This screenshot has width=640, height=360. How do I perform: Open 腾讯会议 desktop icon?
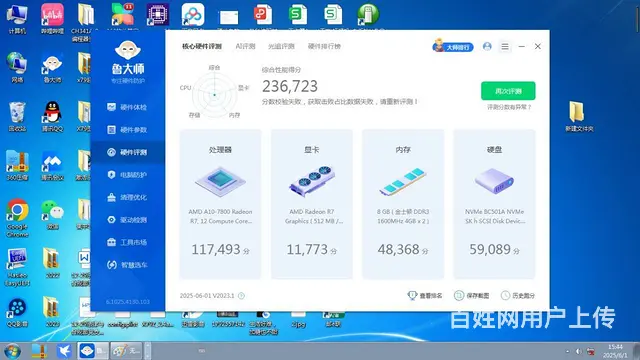click(52, 165)
